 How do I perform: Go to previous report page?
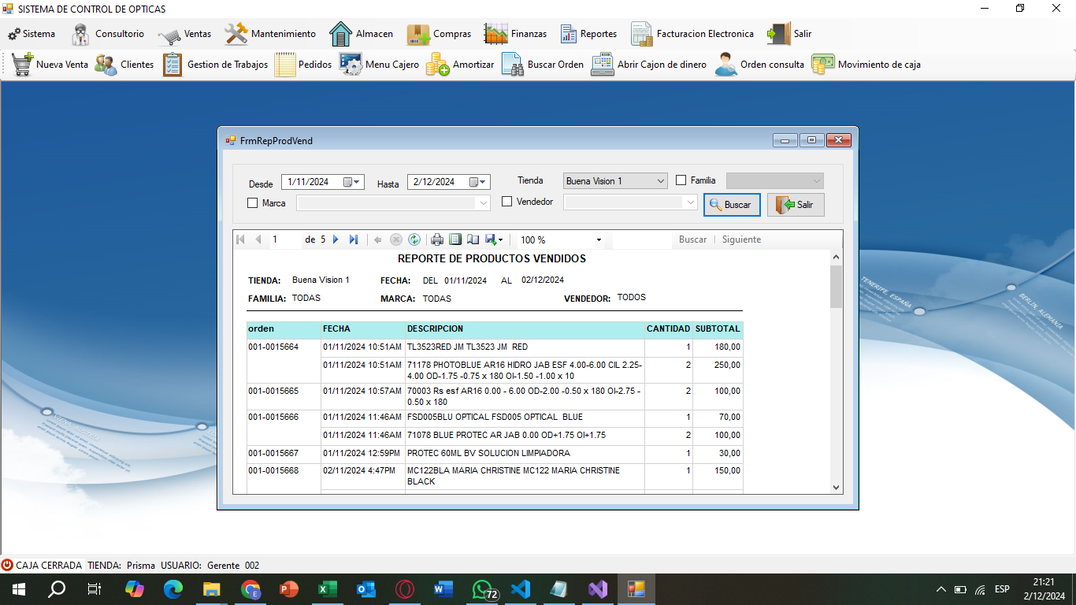click(258, 239)
